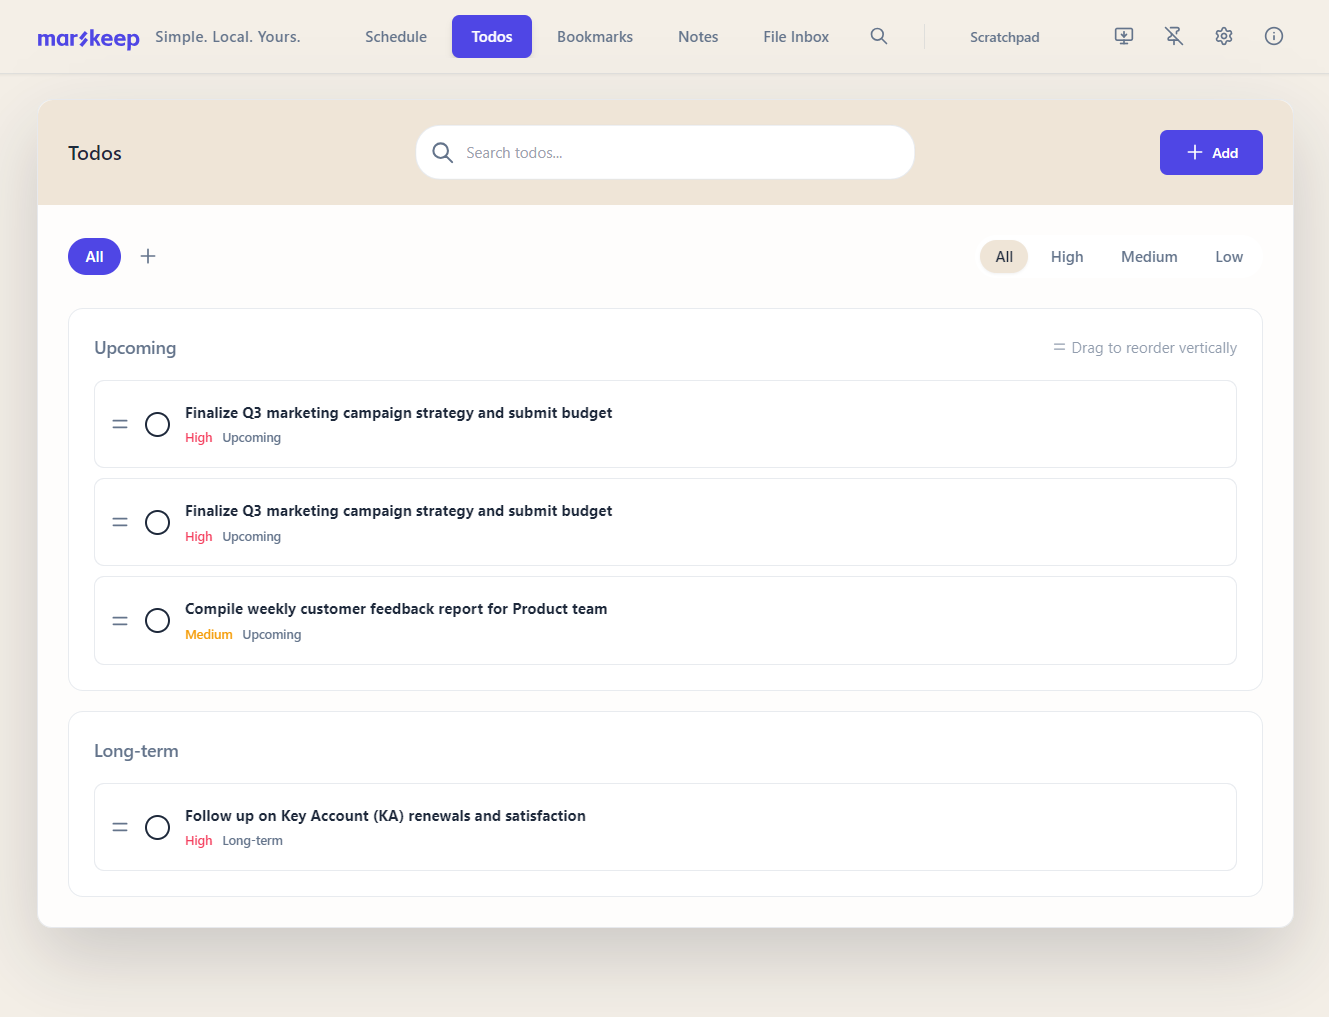Open the File Inbox tab

[x=796, y=37]
